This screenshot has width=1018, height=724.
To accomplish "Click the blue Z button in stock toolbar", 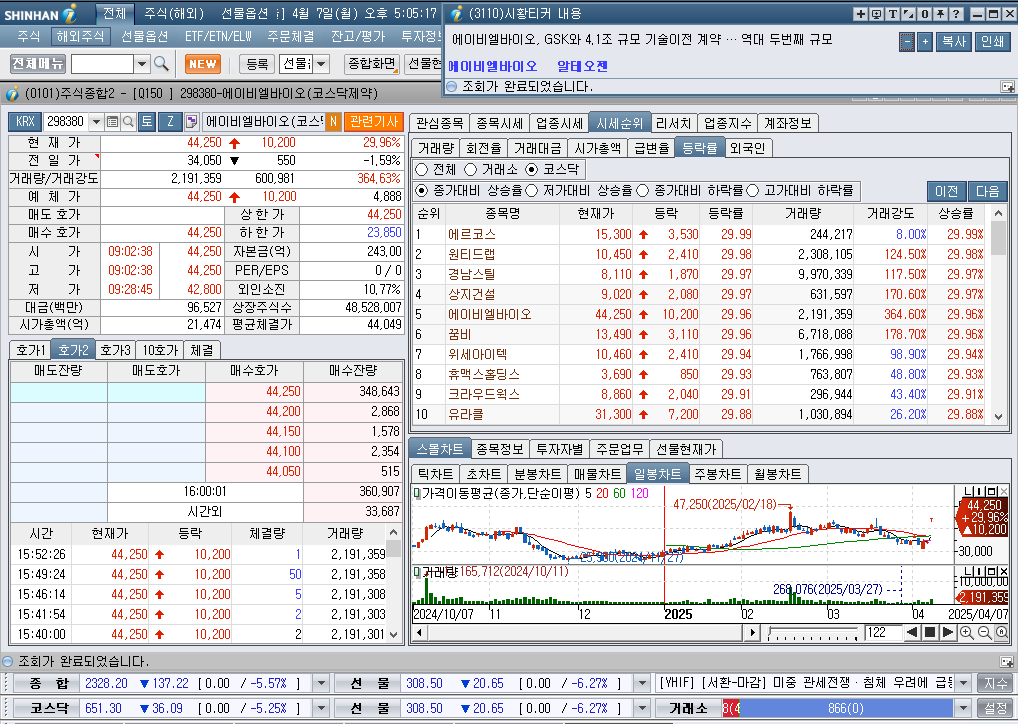I will pyautogui.click(x=170, y=121).
